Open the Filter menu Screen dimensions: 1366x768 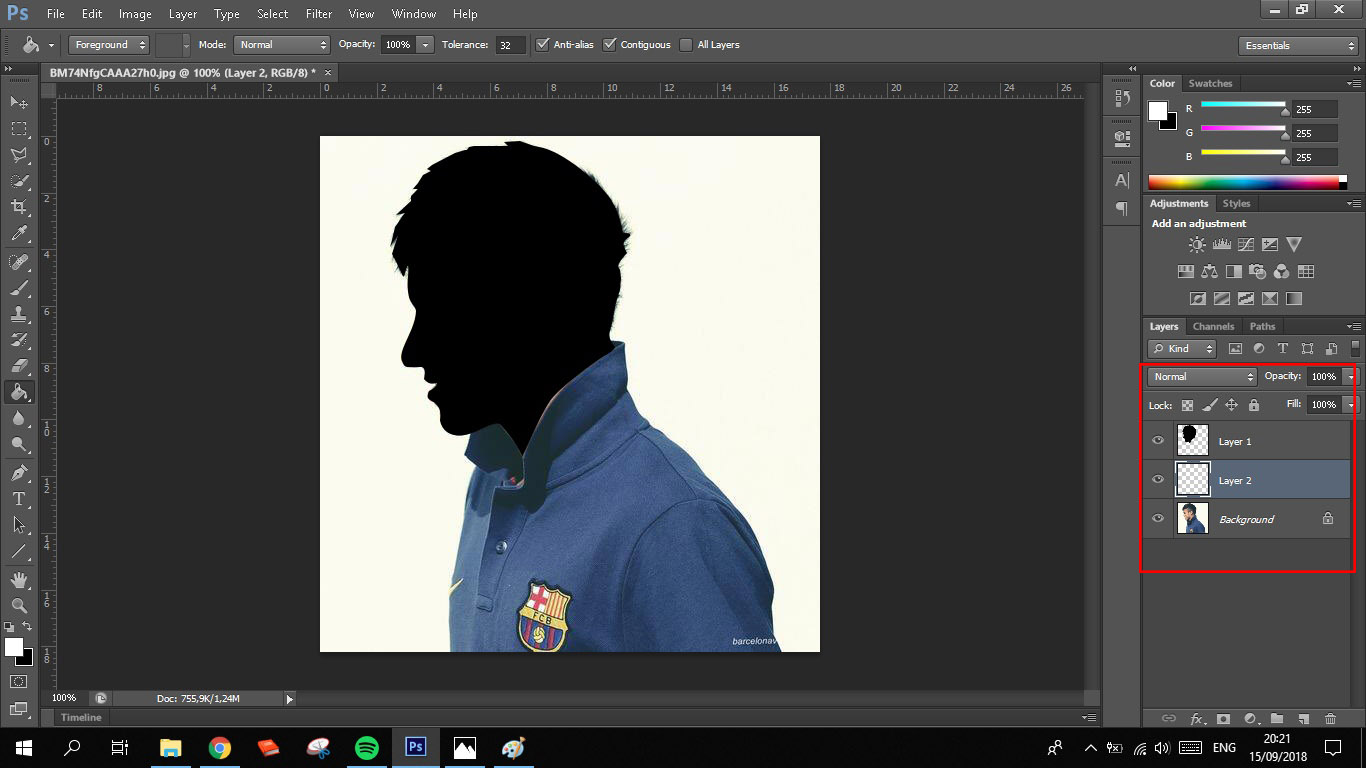tap(319, 14)
